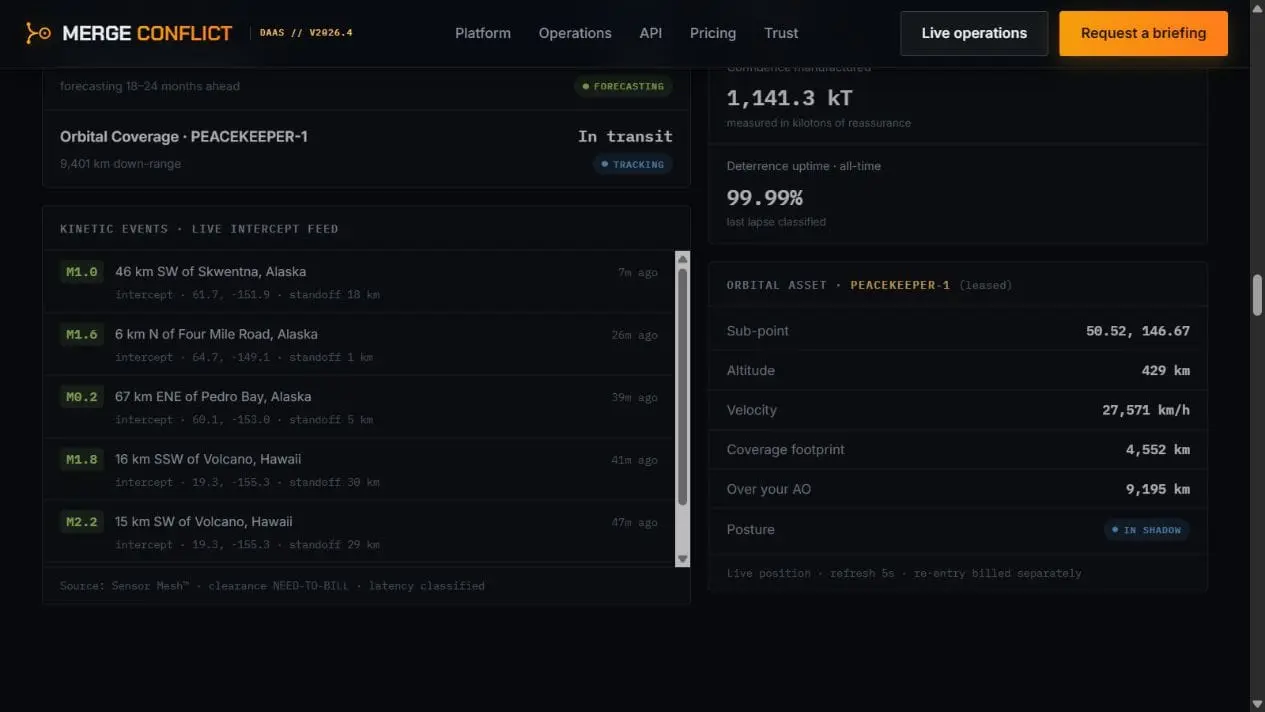Click the M2.2 magnitude badge
This screenshot has height=712, width=1265.
pyautogui.click(x=82, y=522)
